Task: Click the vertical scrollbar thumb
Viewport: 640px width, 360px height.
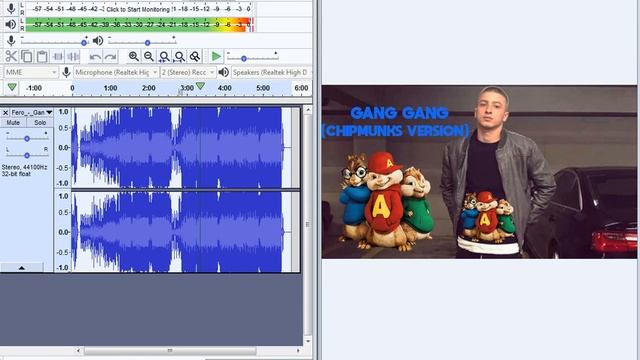Action: (308, 224)
